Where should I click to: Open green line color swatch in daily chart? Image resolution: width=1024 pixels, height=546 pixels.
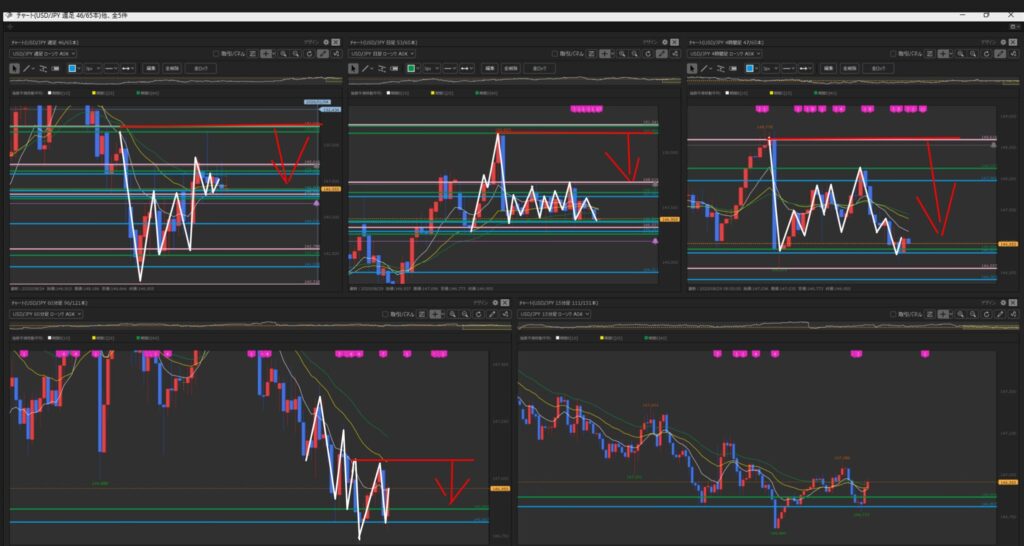(411, 68)
